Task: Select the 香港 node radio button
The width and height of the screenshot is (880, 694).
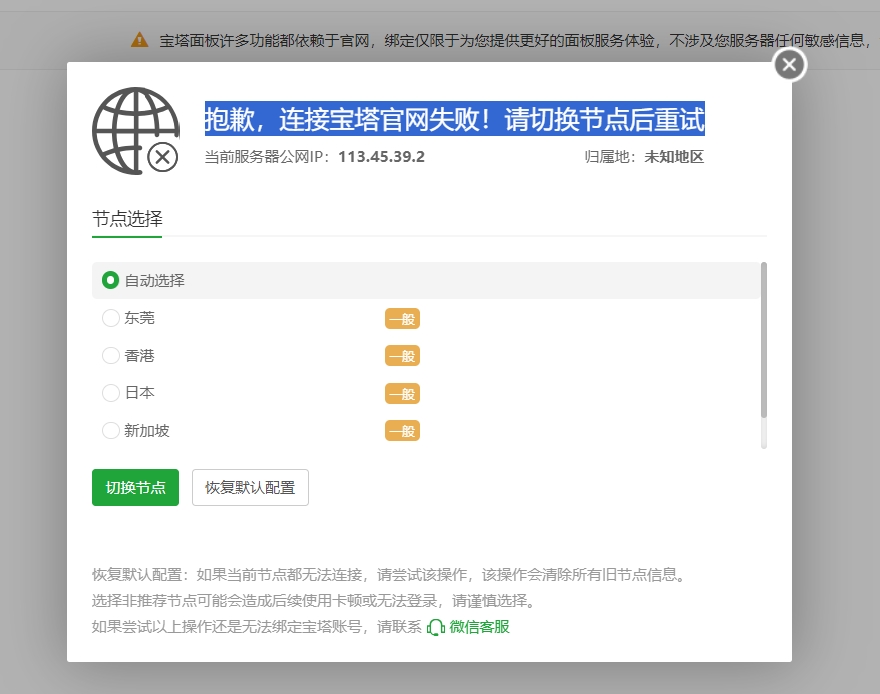Action: pos(110,356)
